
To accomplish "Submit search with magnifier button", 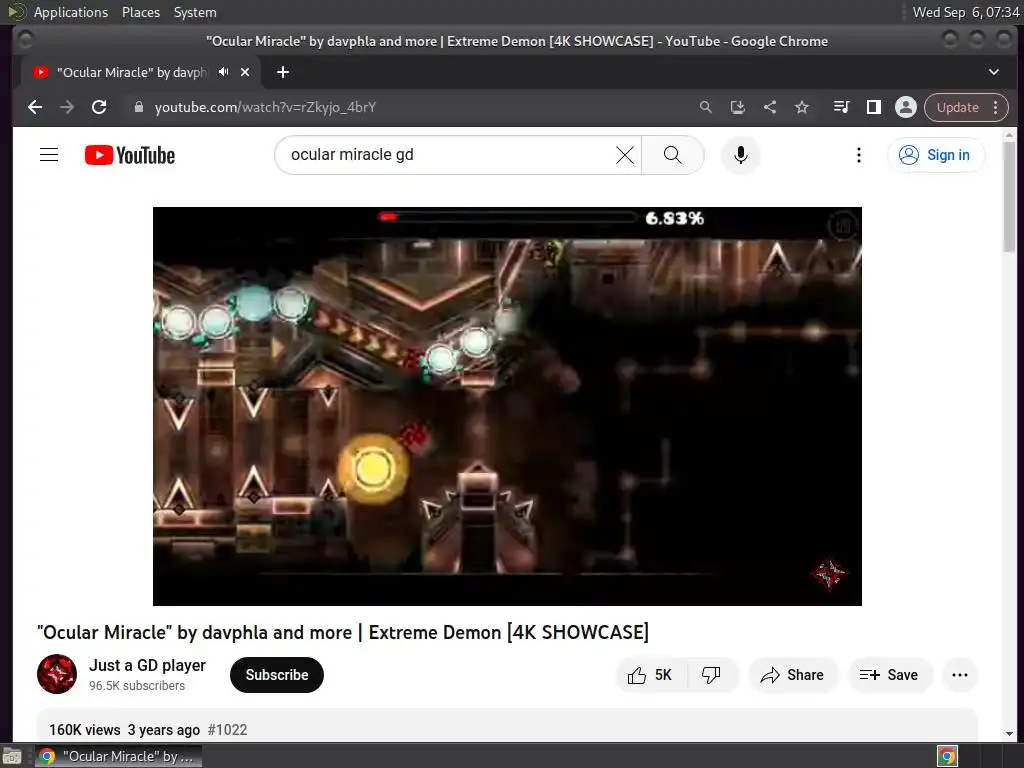I will [673, 155].
